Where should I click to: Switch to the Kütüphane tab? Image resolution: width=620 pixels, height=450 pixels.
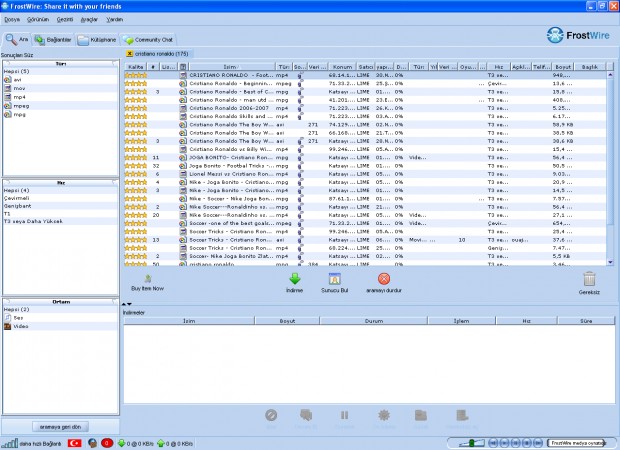point(97,40)
